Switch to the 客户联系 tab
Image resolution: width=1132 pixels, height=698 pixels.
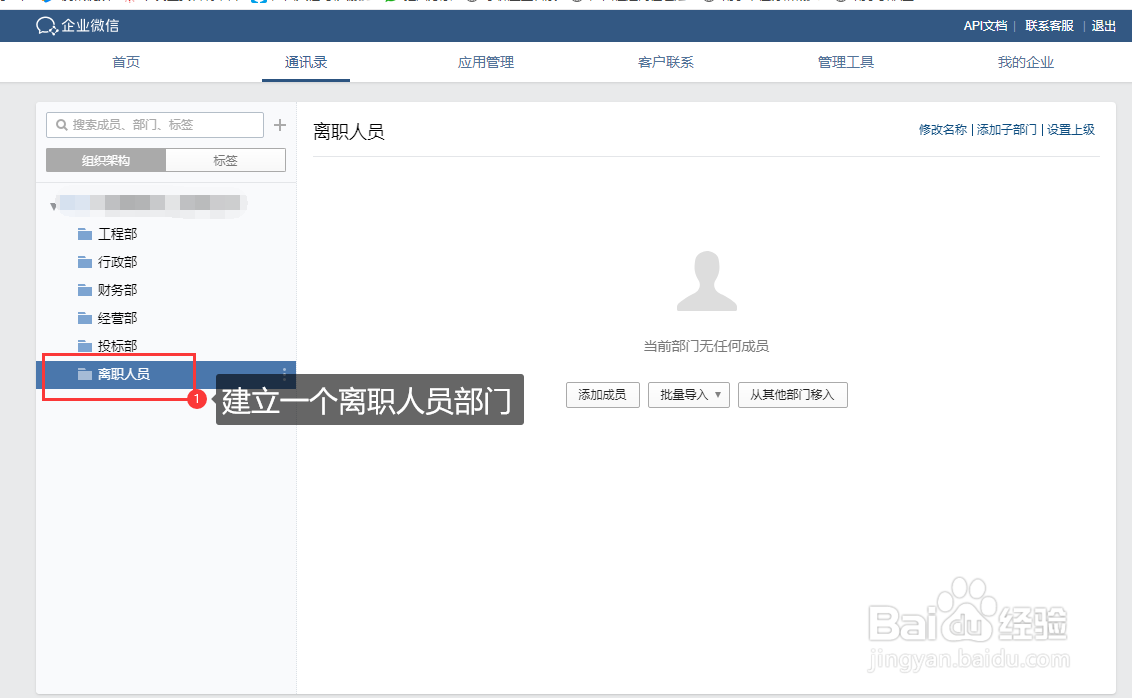click(x=665, y=61)
